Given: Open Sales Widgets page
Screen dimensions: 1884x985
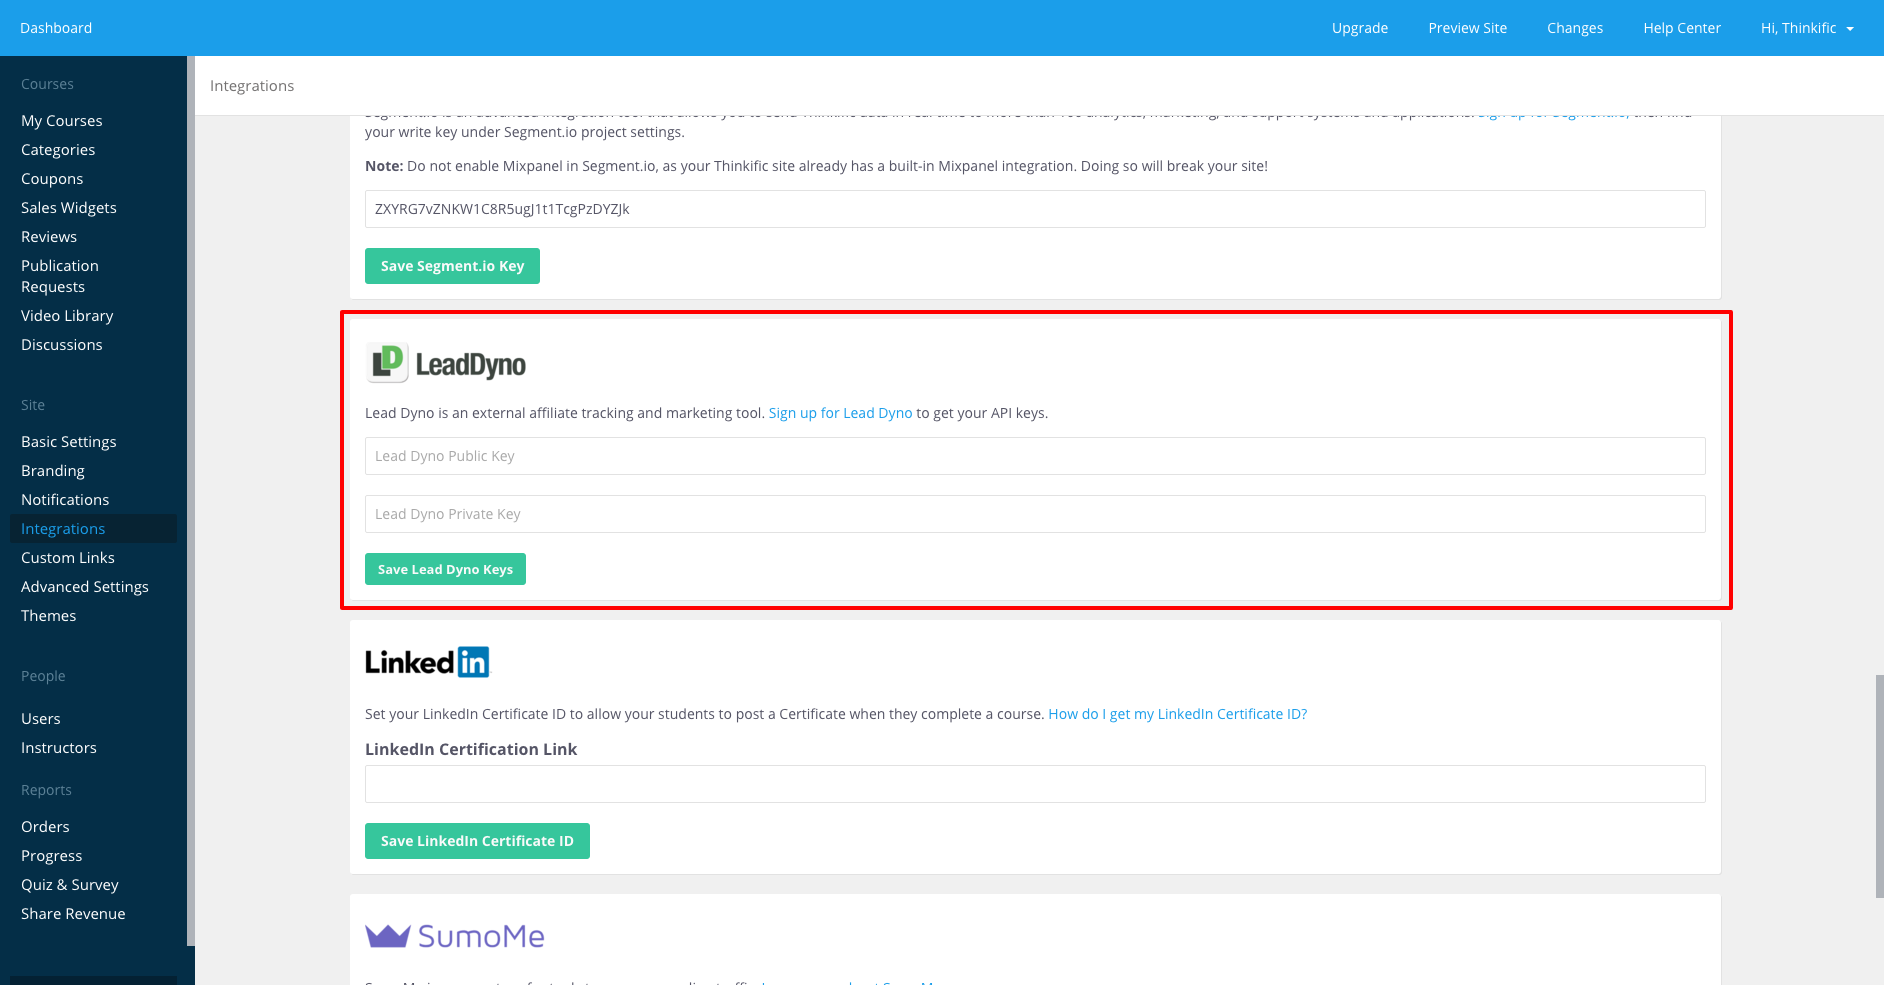Looking at the screenshot, I should point(69,208).
